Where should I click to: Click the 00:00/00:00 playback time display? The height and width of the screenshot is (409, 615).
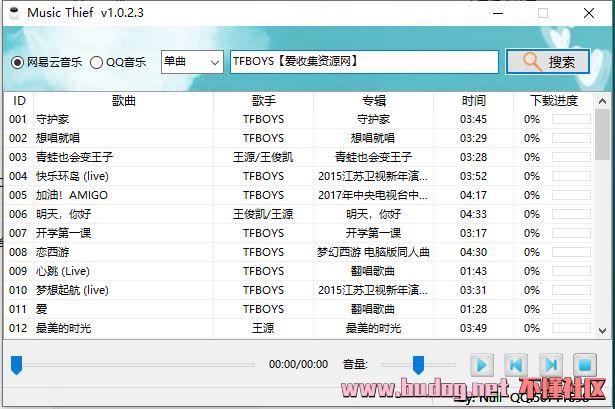[298, 364]
